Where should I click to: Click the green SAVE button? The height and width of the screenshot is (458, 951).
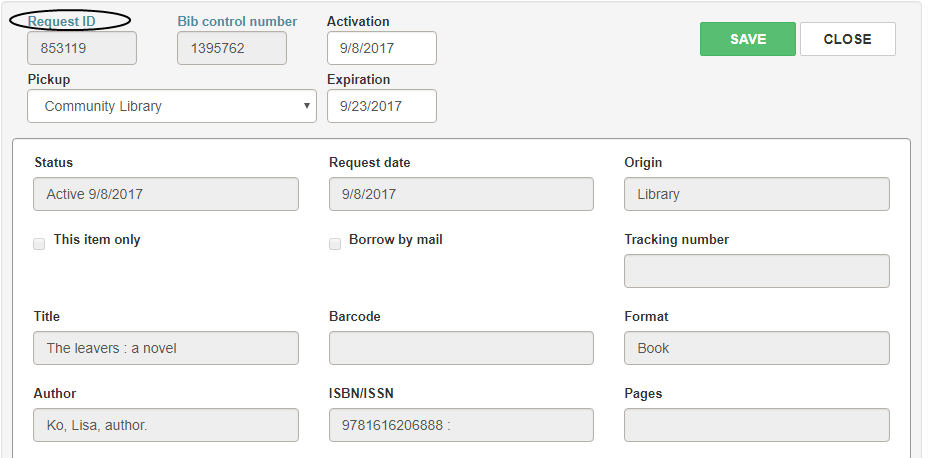point(748,39)
